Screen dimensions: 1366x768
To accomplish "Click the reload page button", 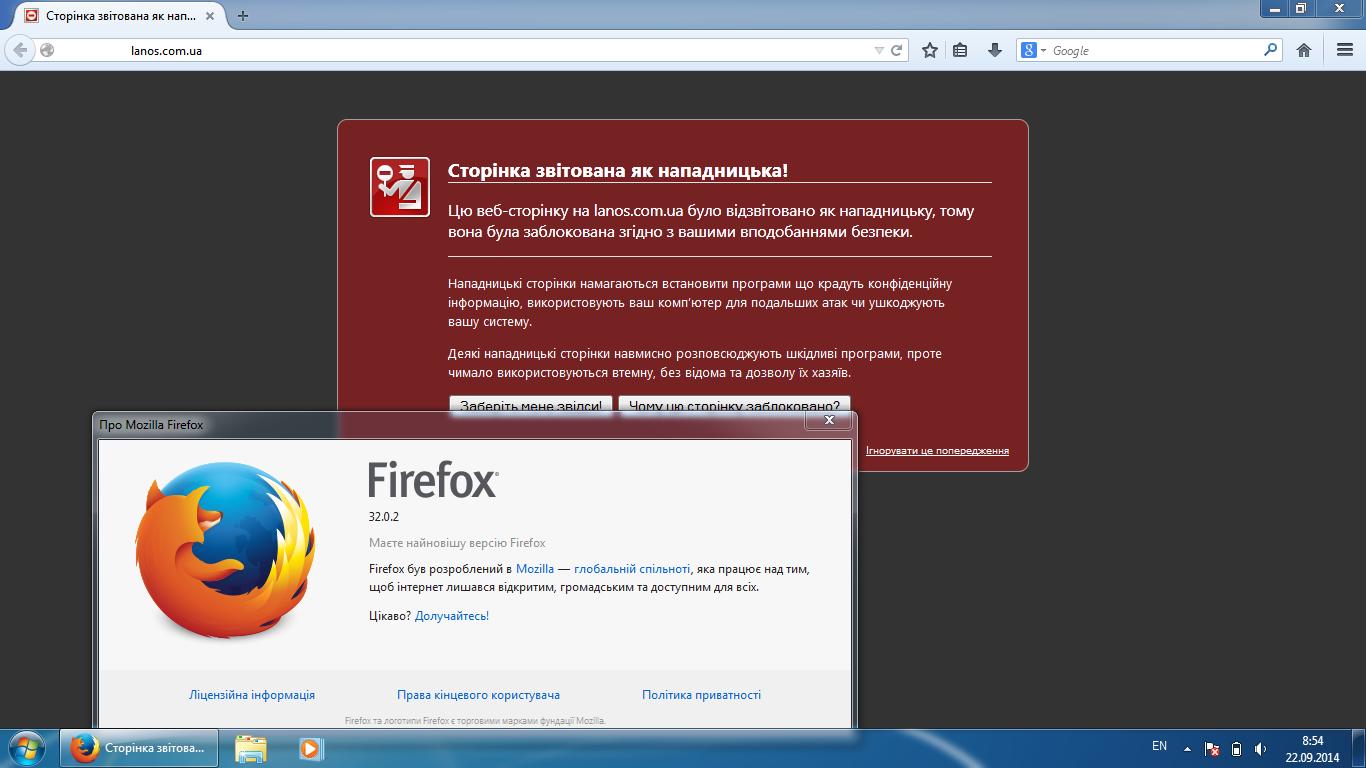I will pyautogui.click(x=897, y=50).
